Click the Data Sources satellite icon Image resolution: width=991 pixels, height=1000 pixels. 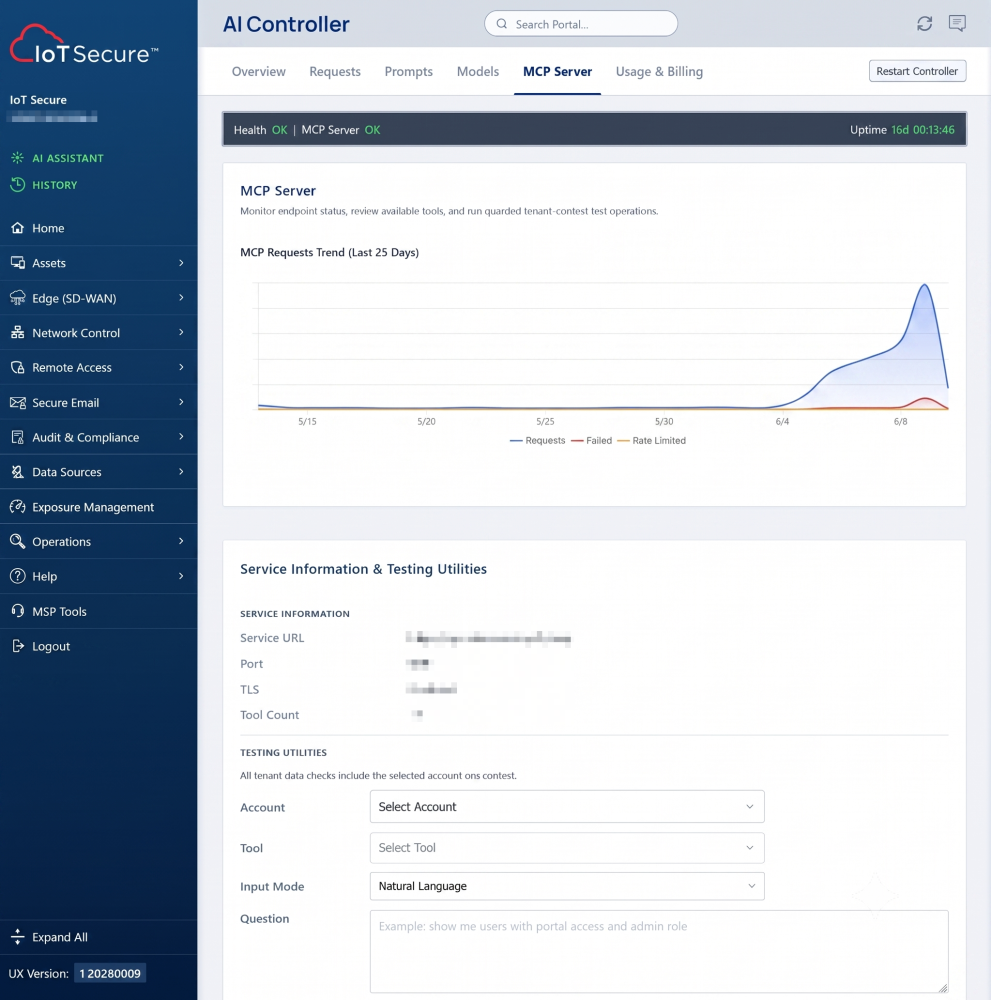(x=18, y=472)
